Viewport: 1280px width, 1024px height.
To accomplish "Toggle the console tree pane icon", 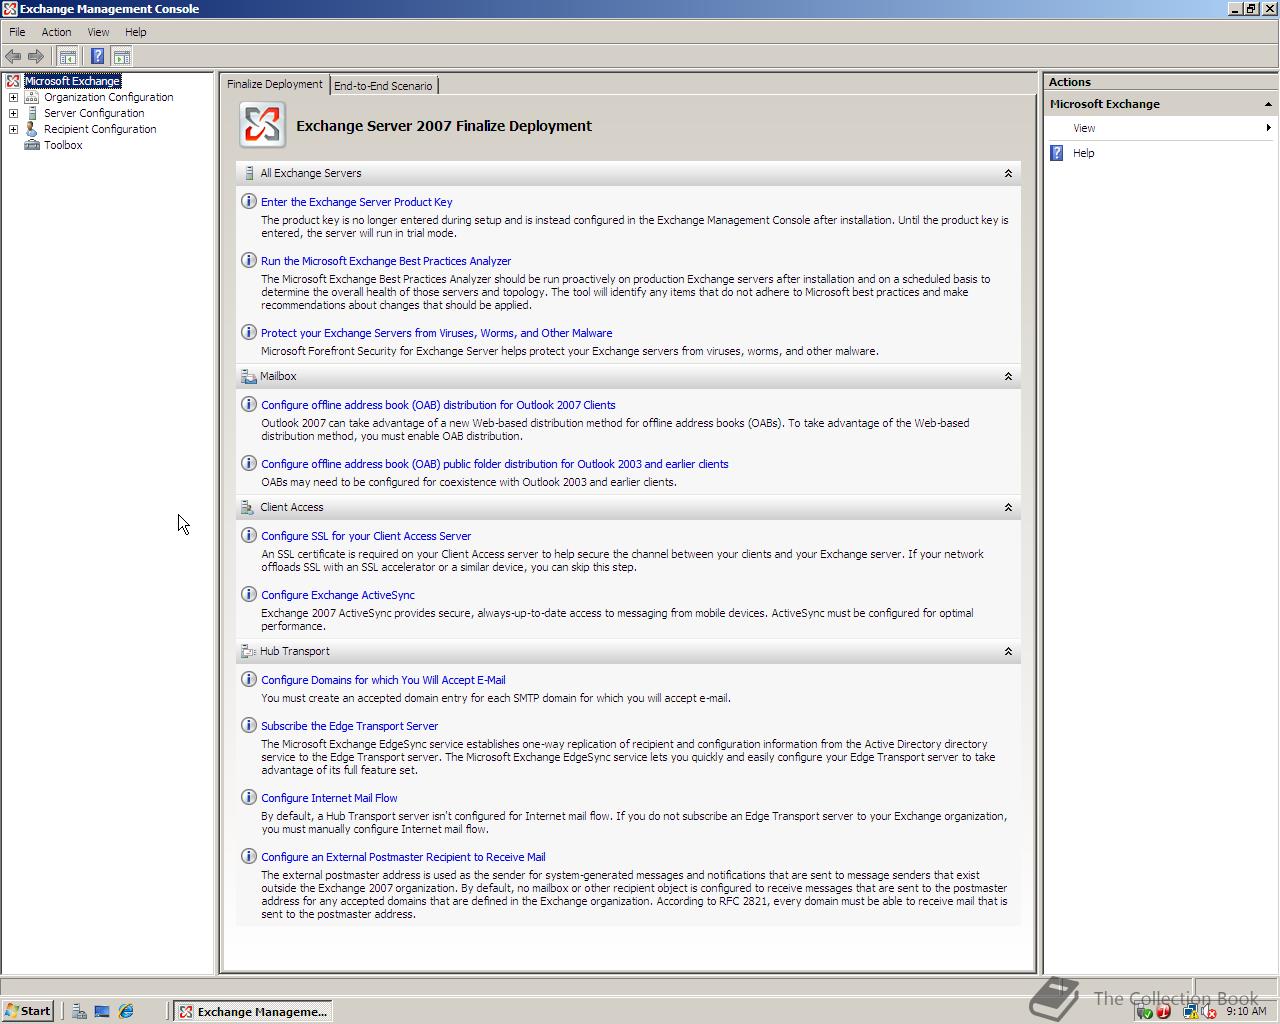I will [68, 56].
